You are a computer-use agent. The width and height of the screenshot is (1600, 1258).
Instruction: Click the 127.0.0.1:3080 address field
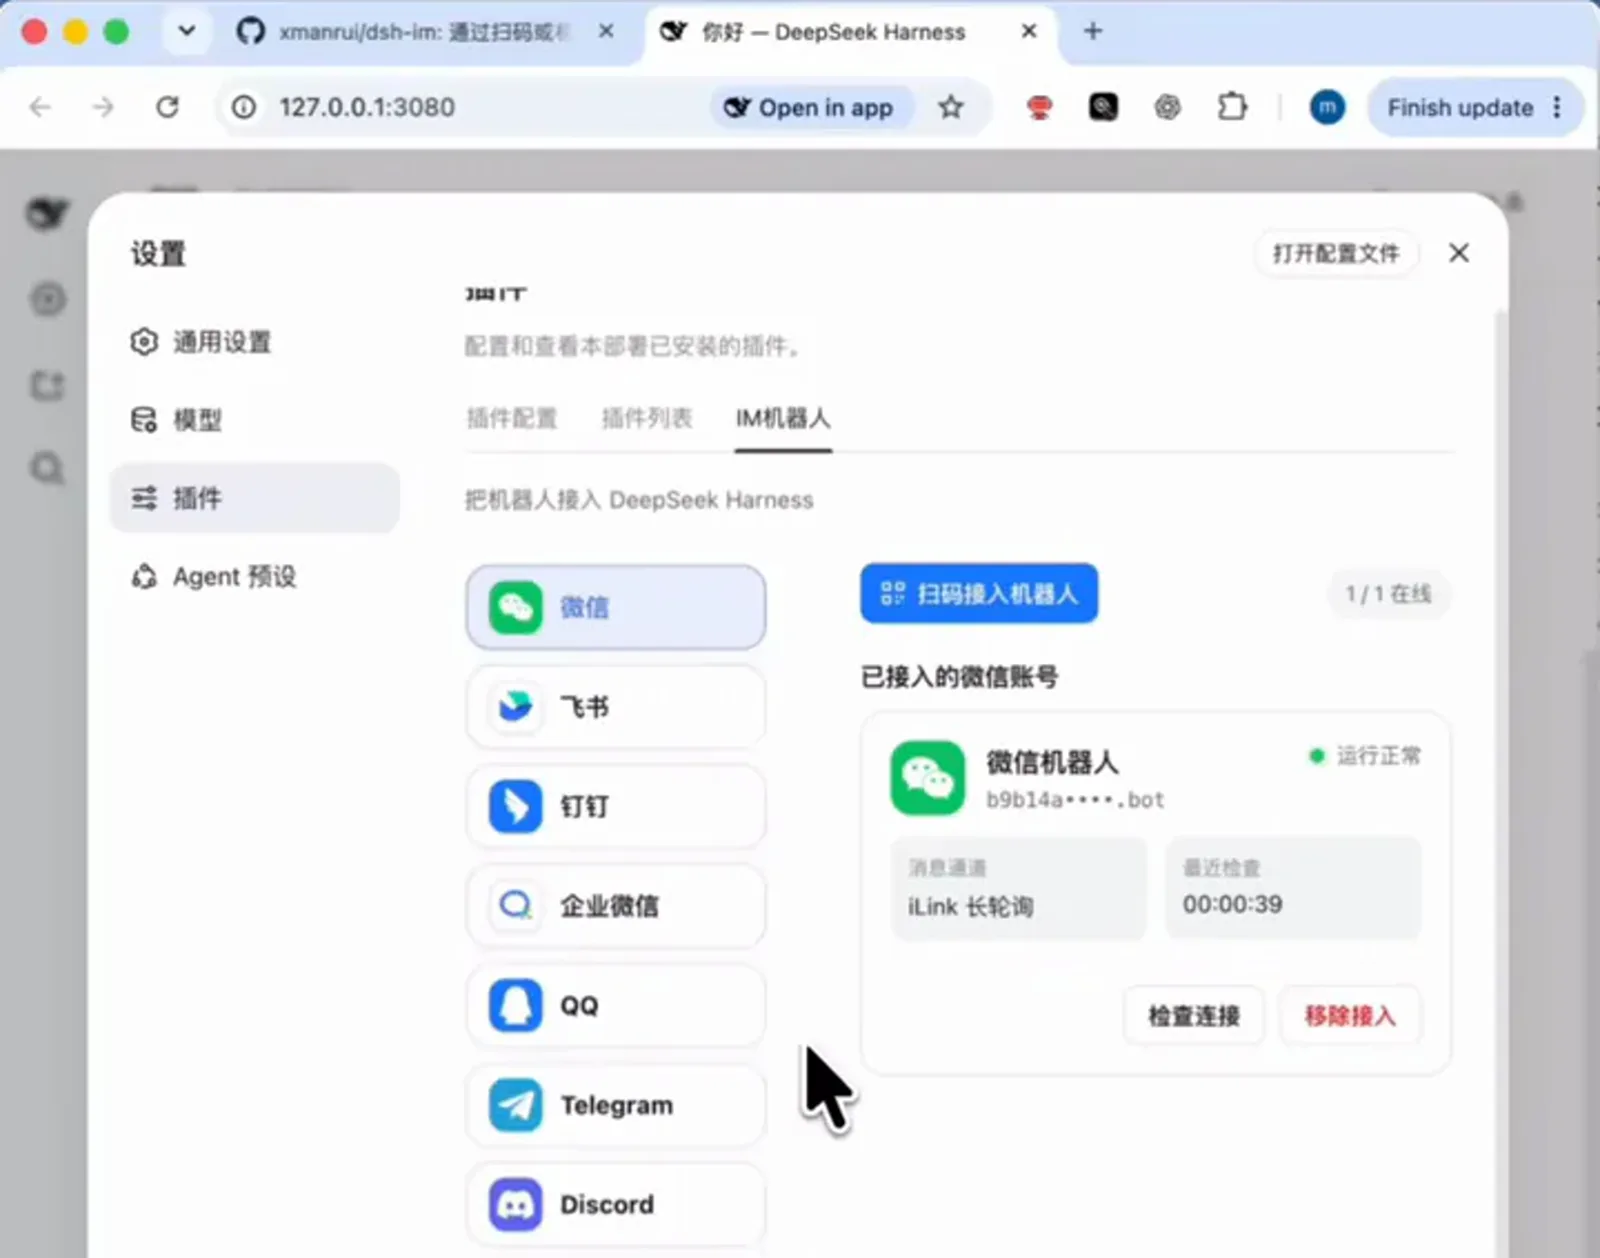[367, 107]
